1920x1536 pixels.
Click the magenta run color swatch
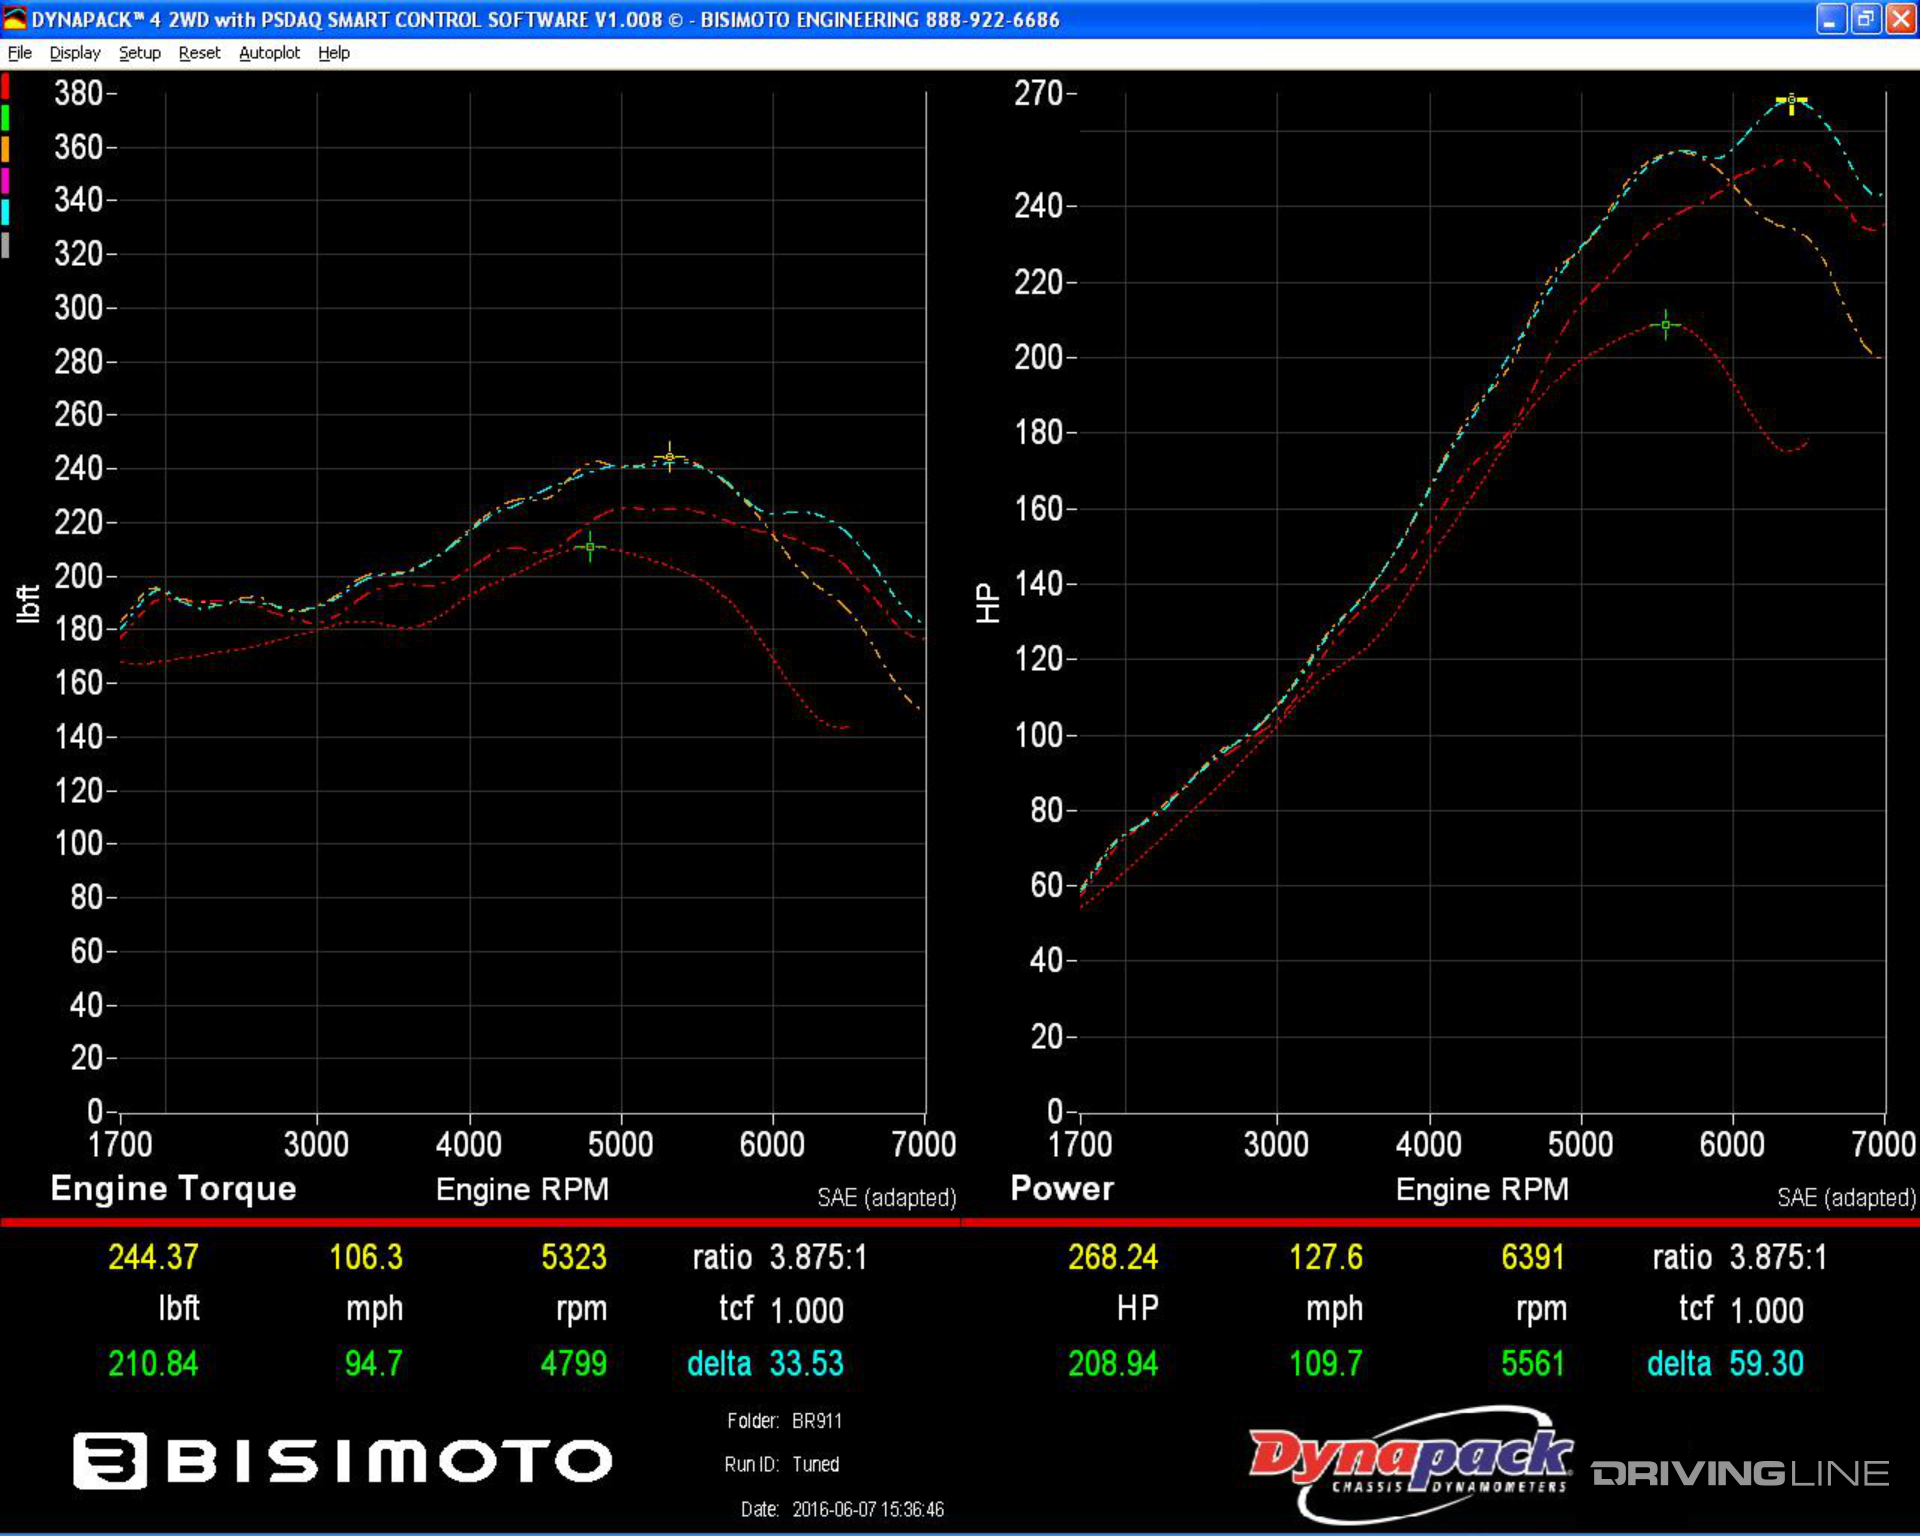(5, 181)
